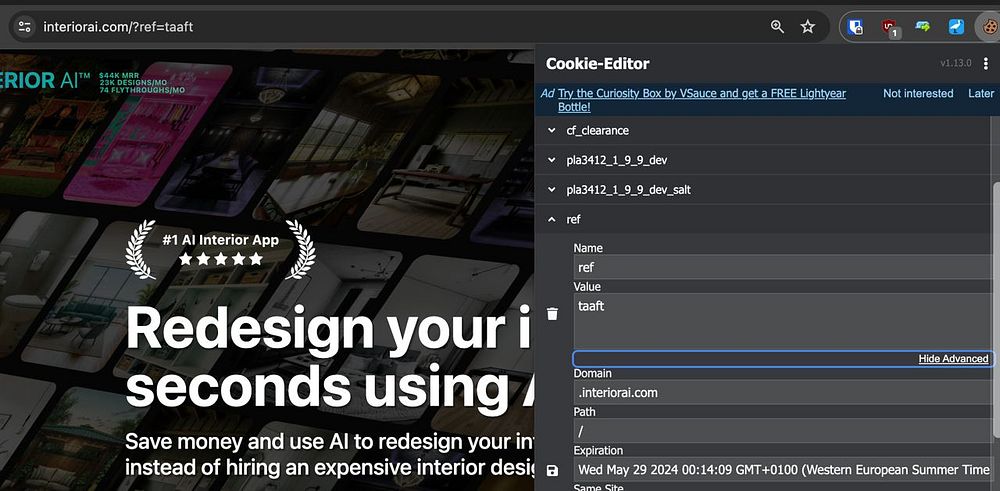Open the Curiosity Box by VSauce ad link
This screenshot has width=1000, height=491.
(x=702, y=100)
